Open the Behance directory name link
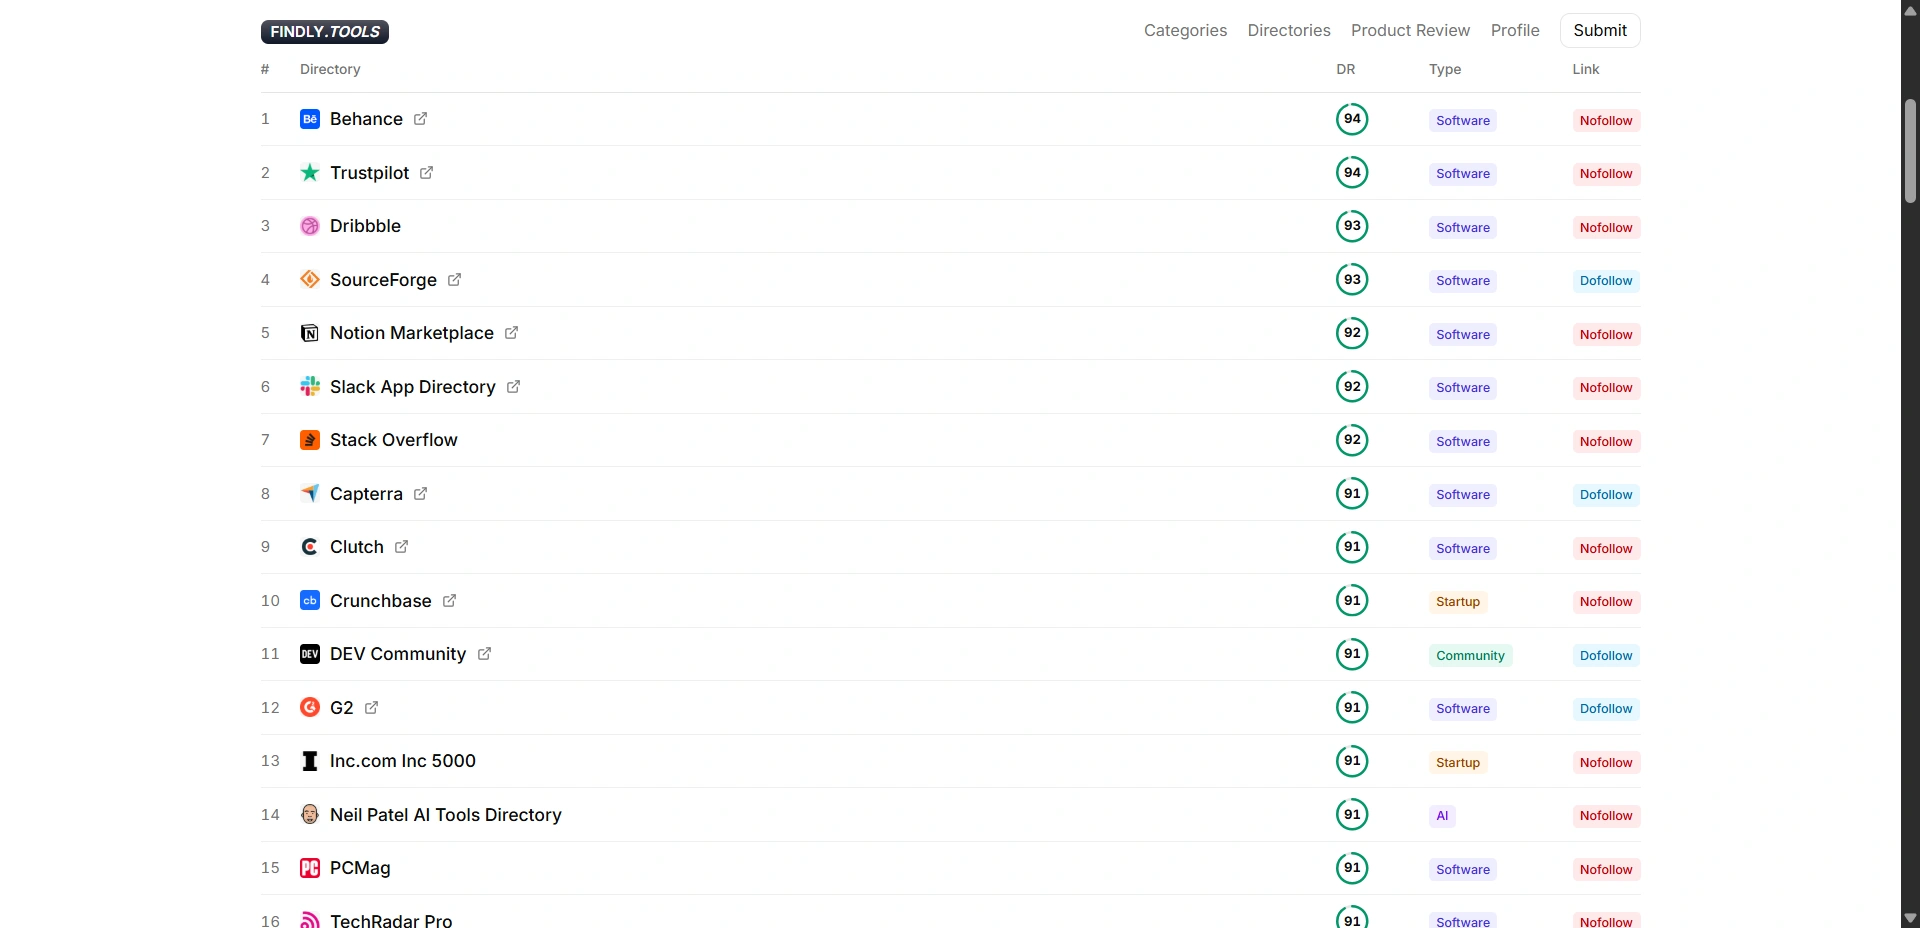Viewport: 1920px width, 928px height. 366,119
